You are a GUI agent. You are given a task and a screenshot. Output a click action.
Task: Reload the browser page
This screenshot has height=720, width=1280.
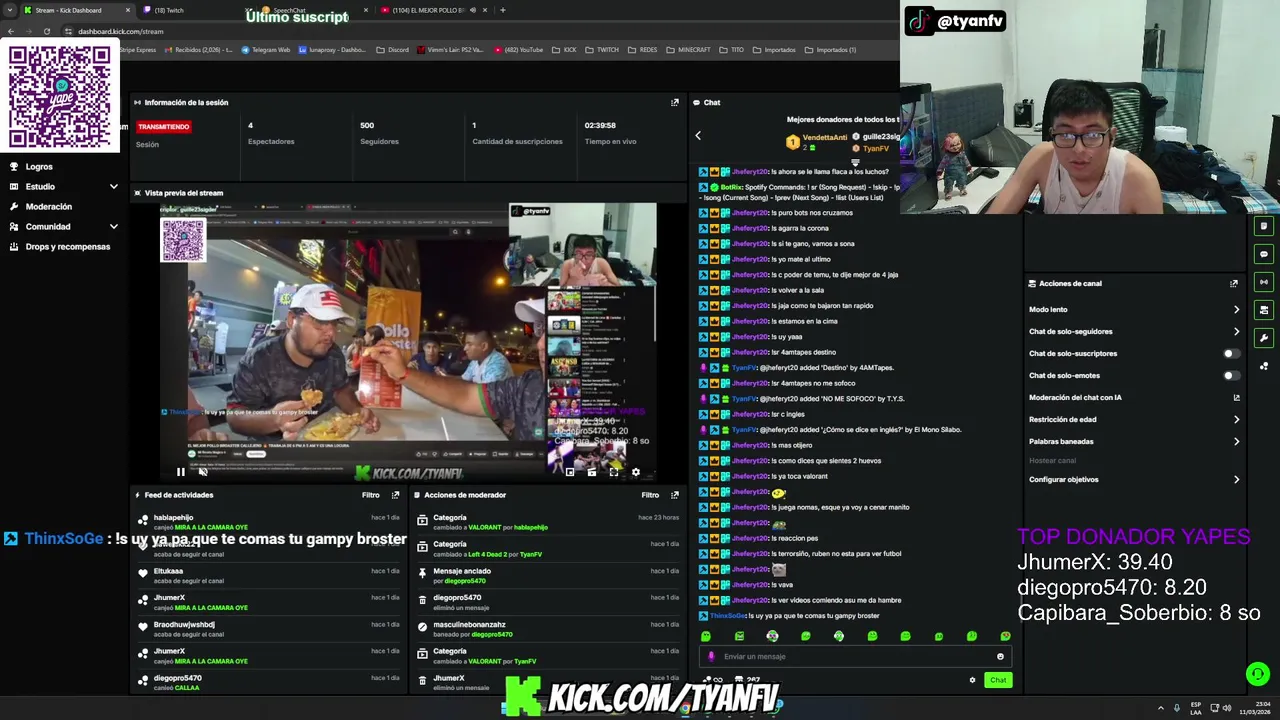(46, 31)
